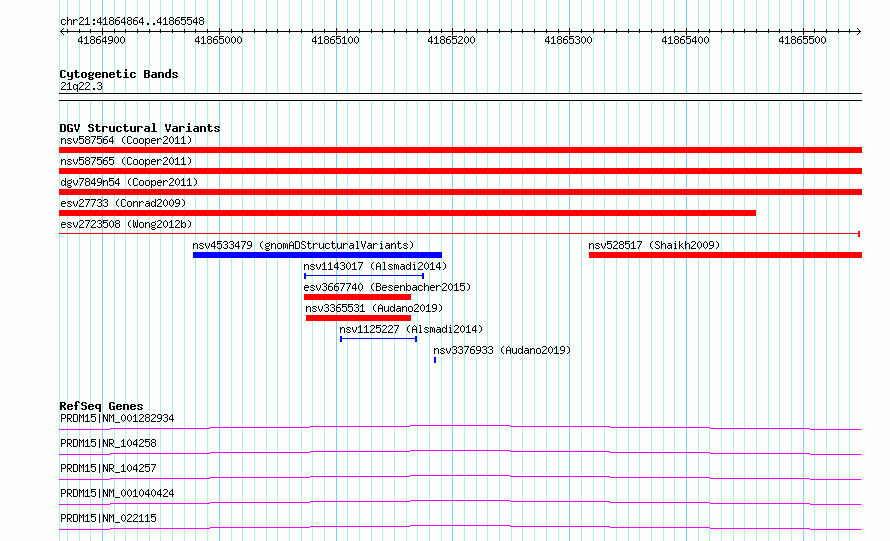This screenshot has width=890, height=541.
Task: Click nsv1143017 (Alsmadi2014) label
Action: point(375,266)
